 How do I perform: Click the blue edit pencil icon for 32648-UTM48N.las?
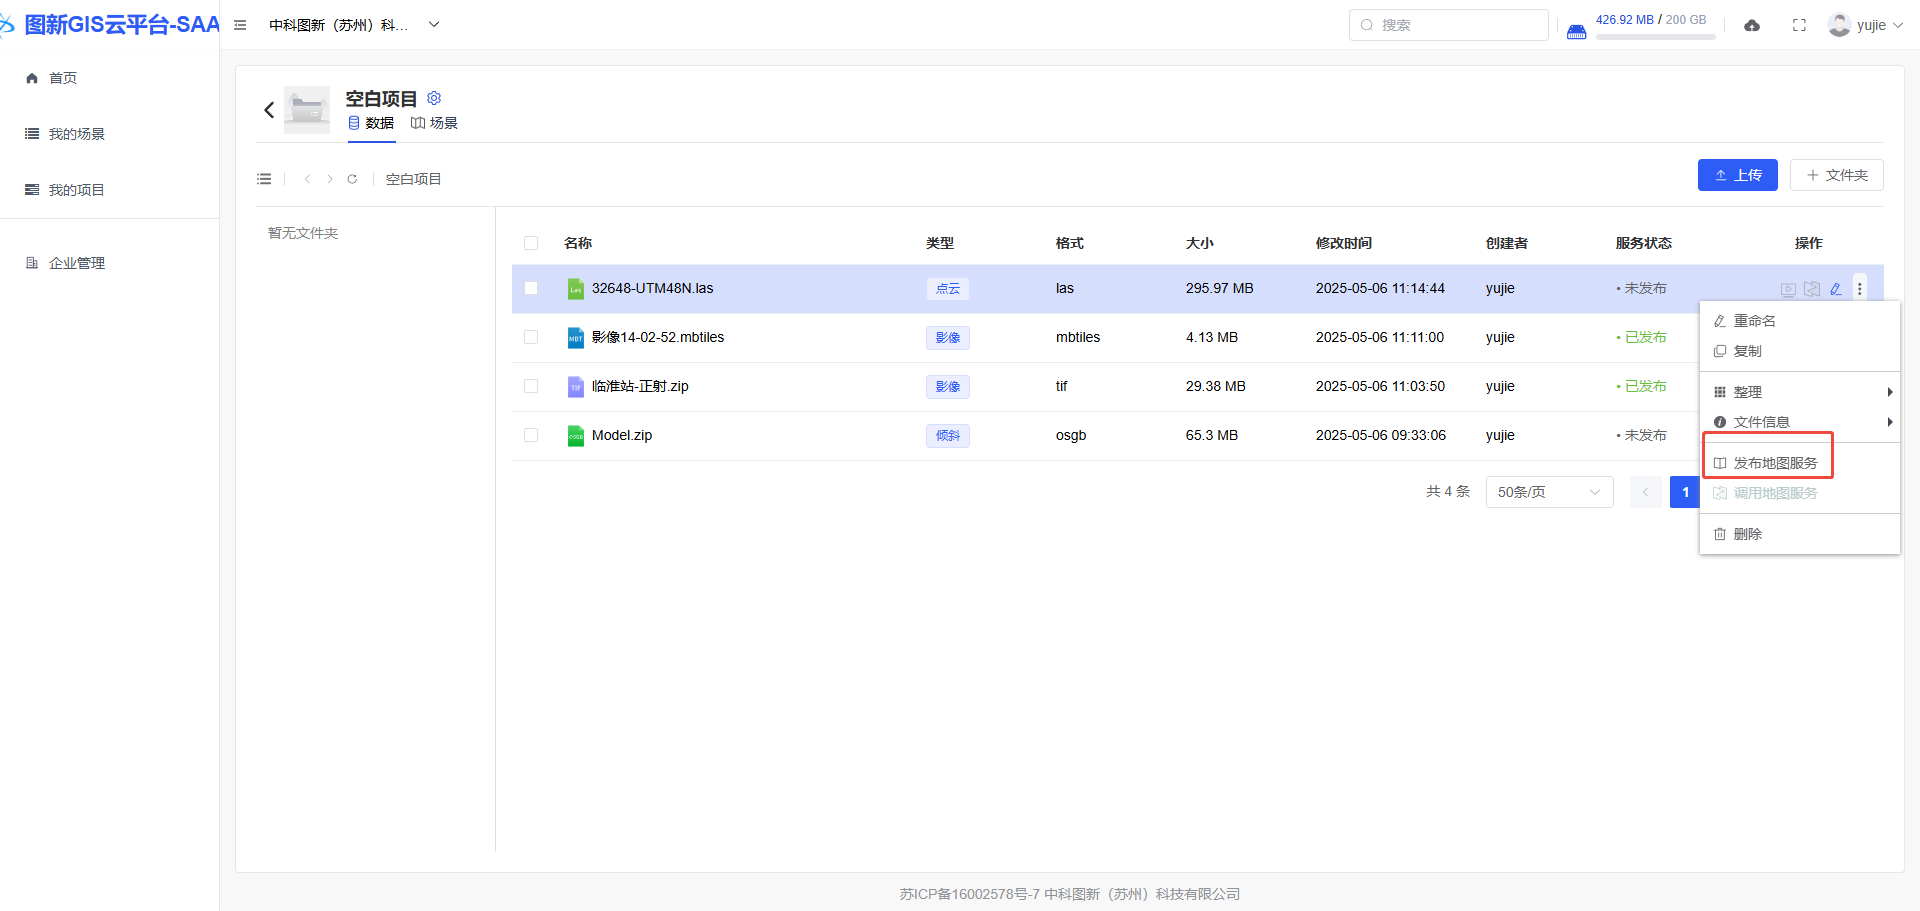click(x=1836, y=289)
